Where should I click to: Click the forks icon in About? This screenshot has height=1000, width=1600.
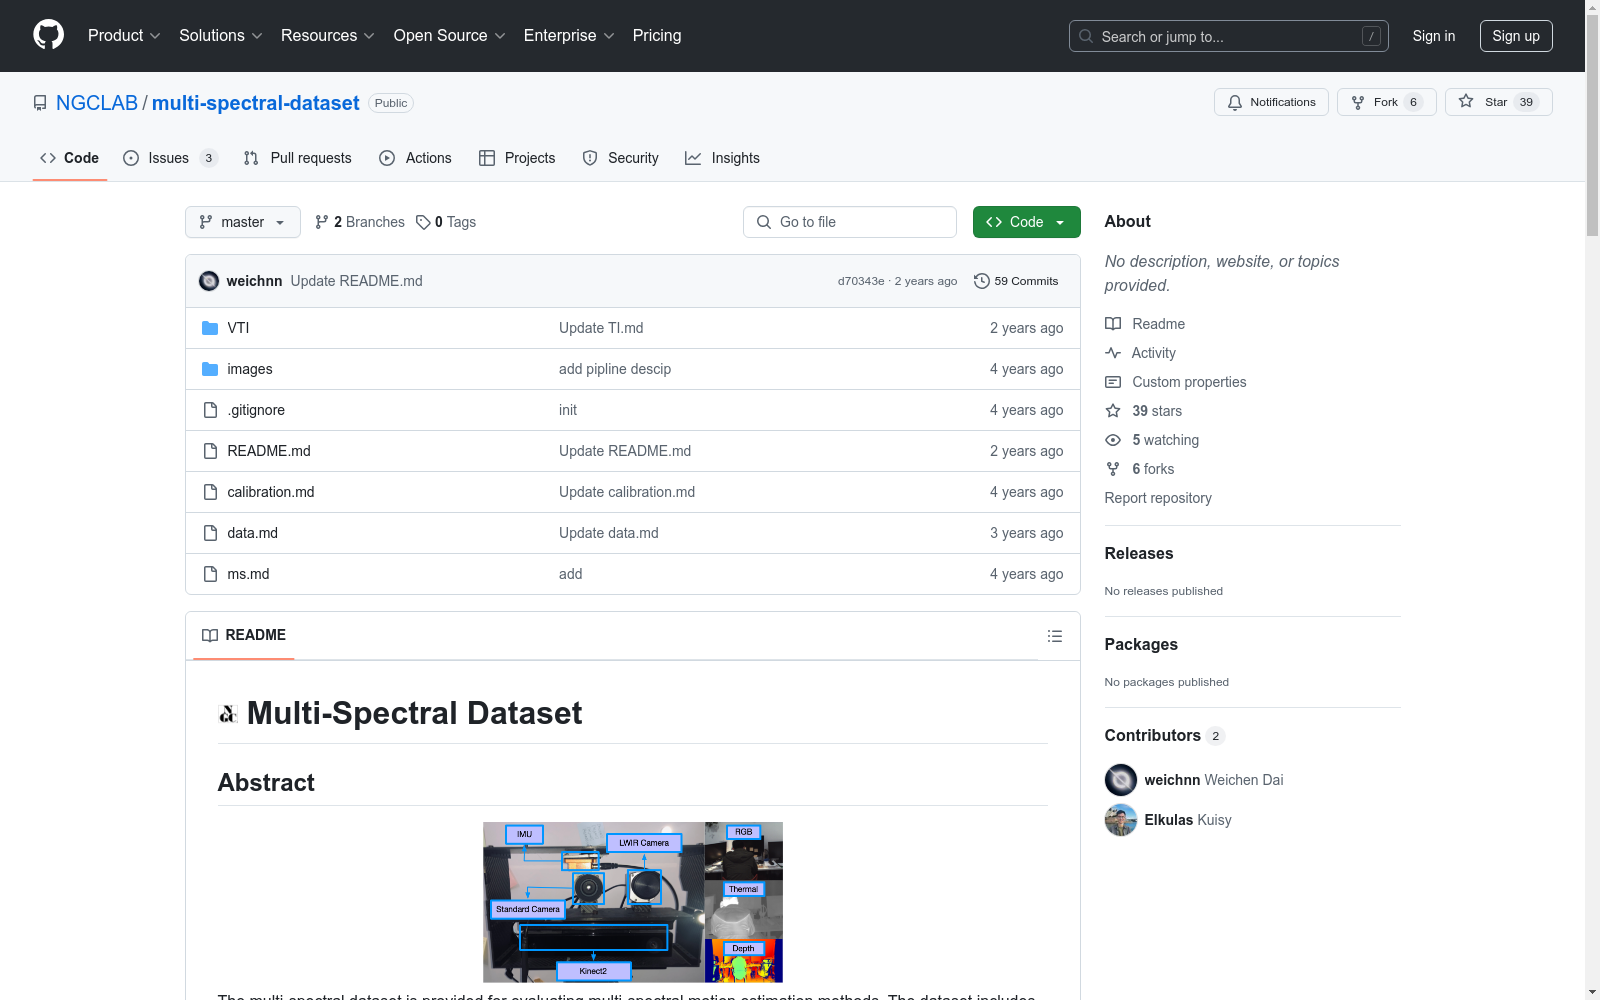tap(1113, 469)
